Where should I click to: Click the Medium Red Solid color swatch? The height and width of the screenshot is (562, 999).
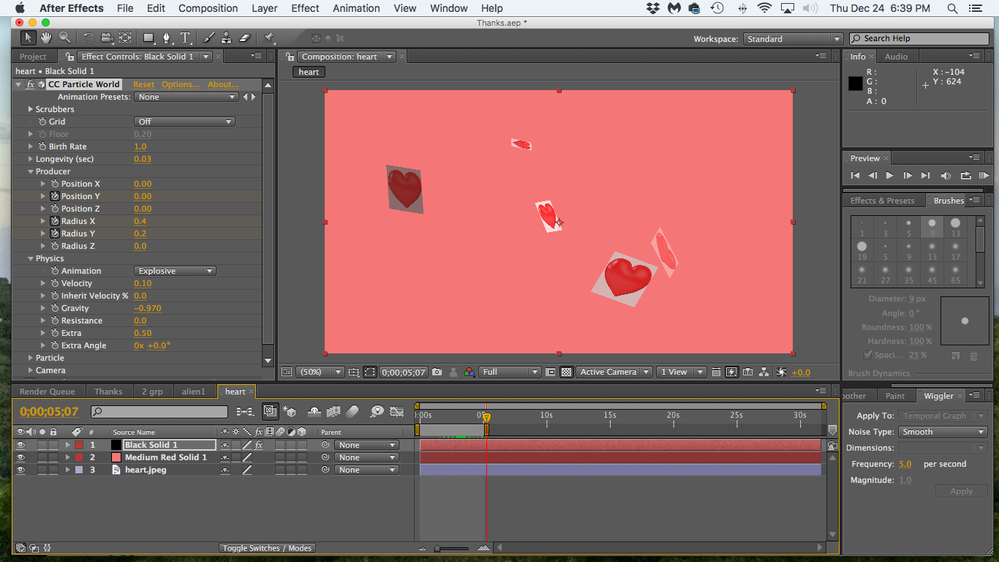(x=116, y=458)
